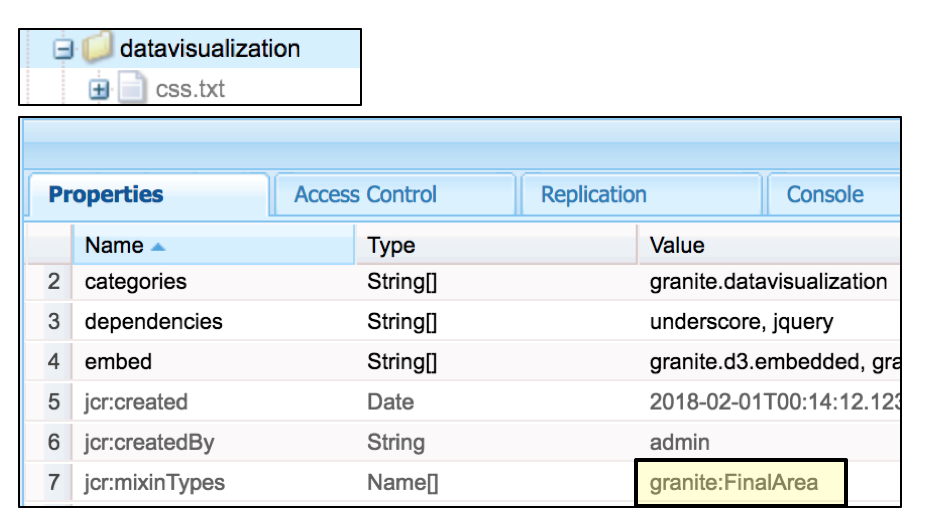Click the embed property name cell
Image resolution: width=926 pixels, height=522 pixels.
click(x=118, y=362)
